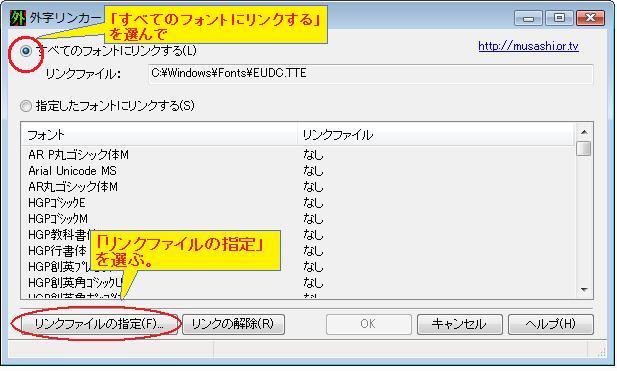Select the HGP教科書体 font row

pos(298,235)
